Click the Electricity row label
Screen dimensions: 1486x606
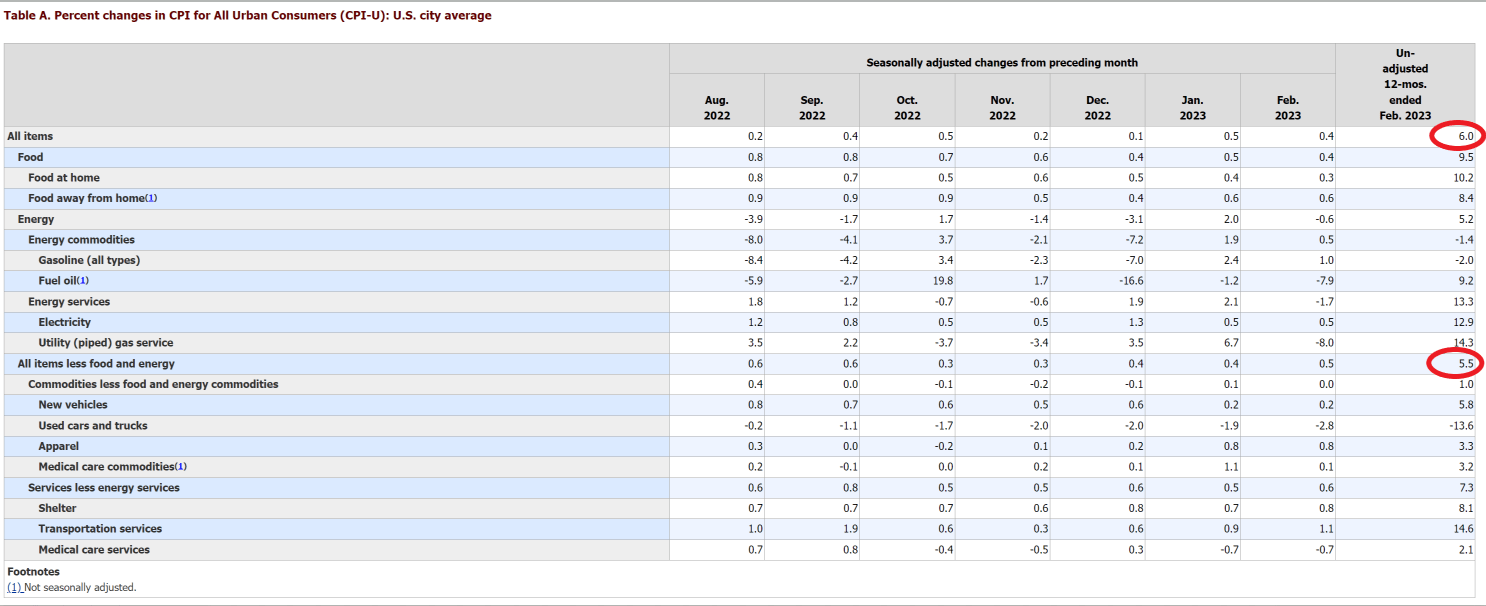pyautogui.click(x=64, y=322)
